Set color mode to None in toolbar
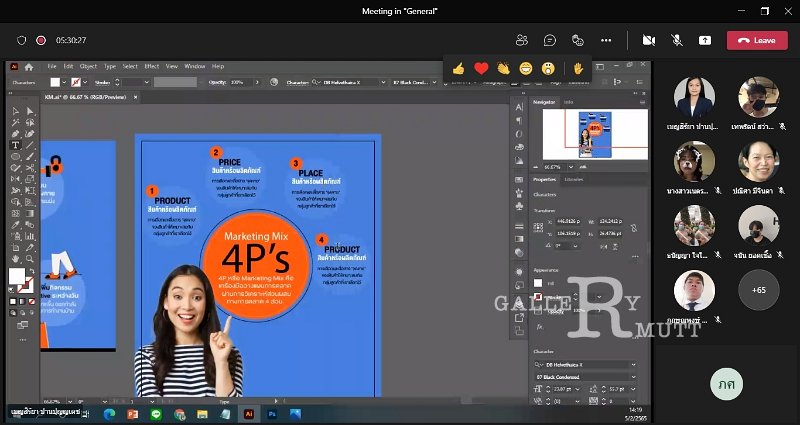 [32, 302]
